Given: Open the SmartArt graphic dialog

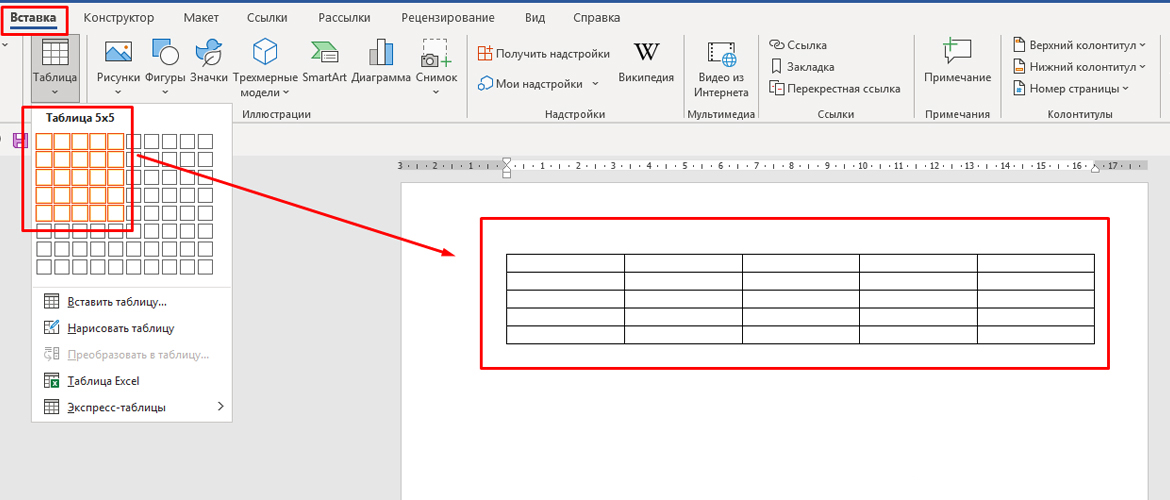Looking at the screenshot, I should click(x=324, y=54).
